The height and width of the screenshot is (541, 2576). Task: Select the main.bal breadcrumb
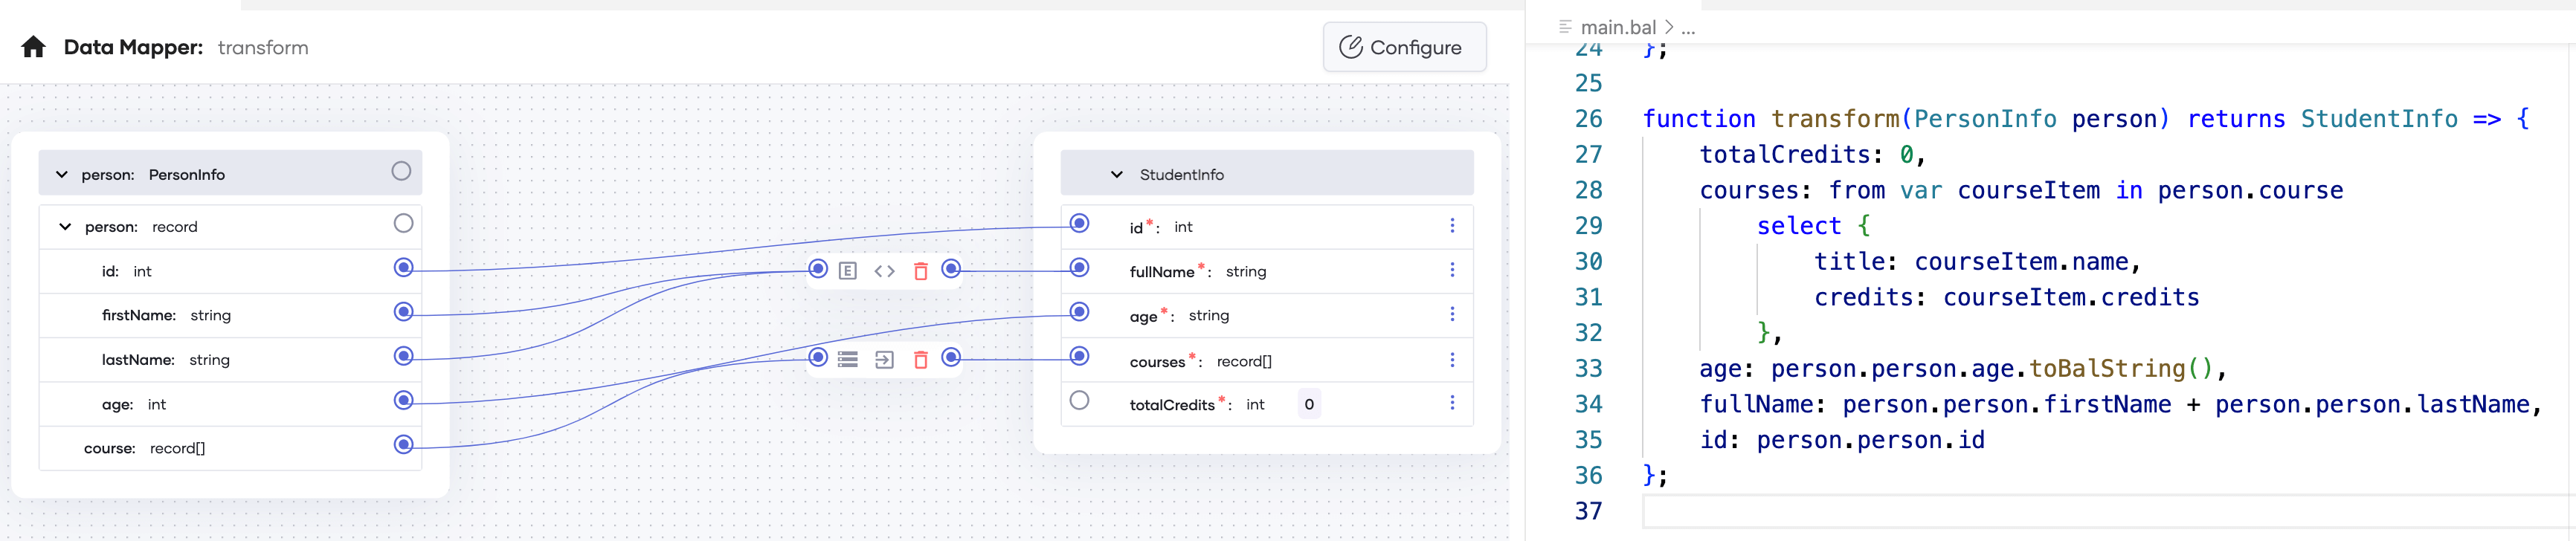[1618, 28]
